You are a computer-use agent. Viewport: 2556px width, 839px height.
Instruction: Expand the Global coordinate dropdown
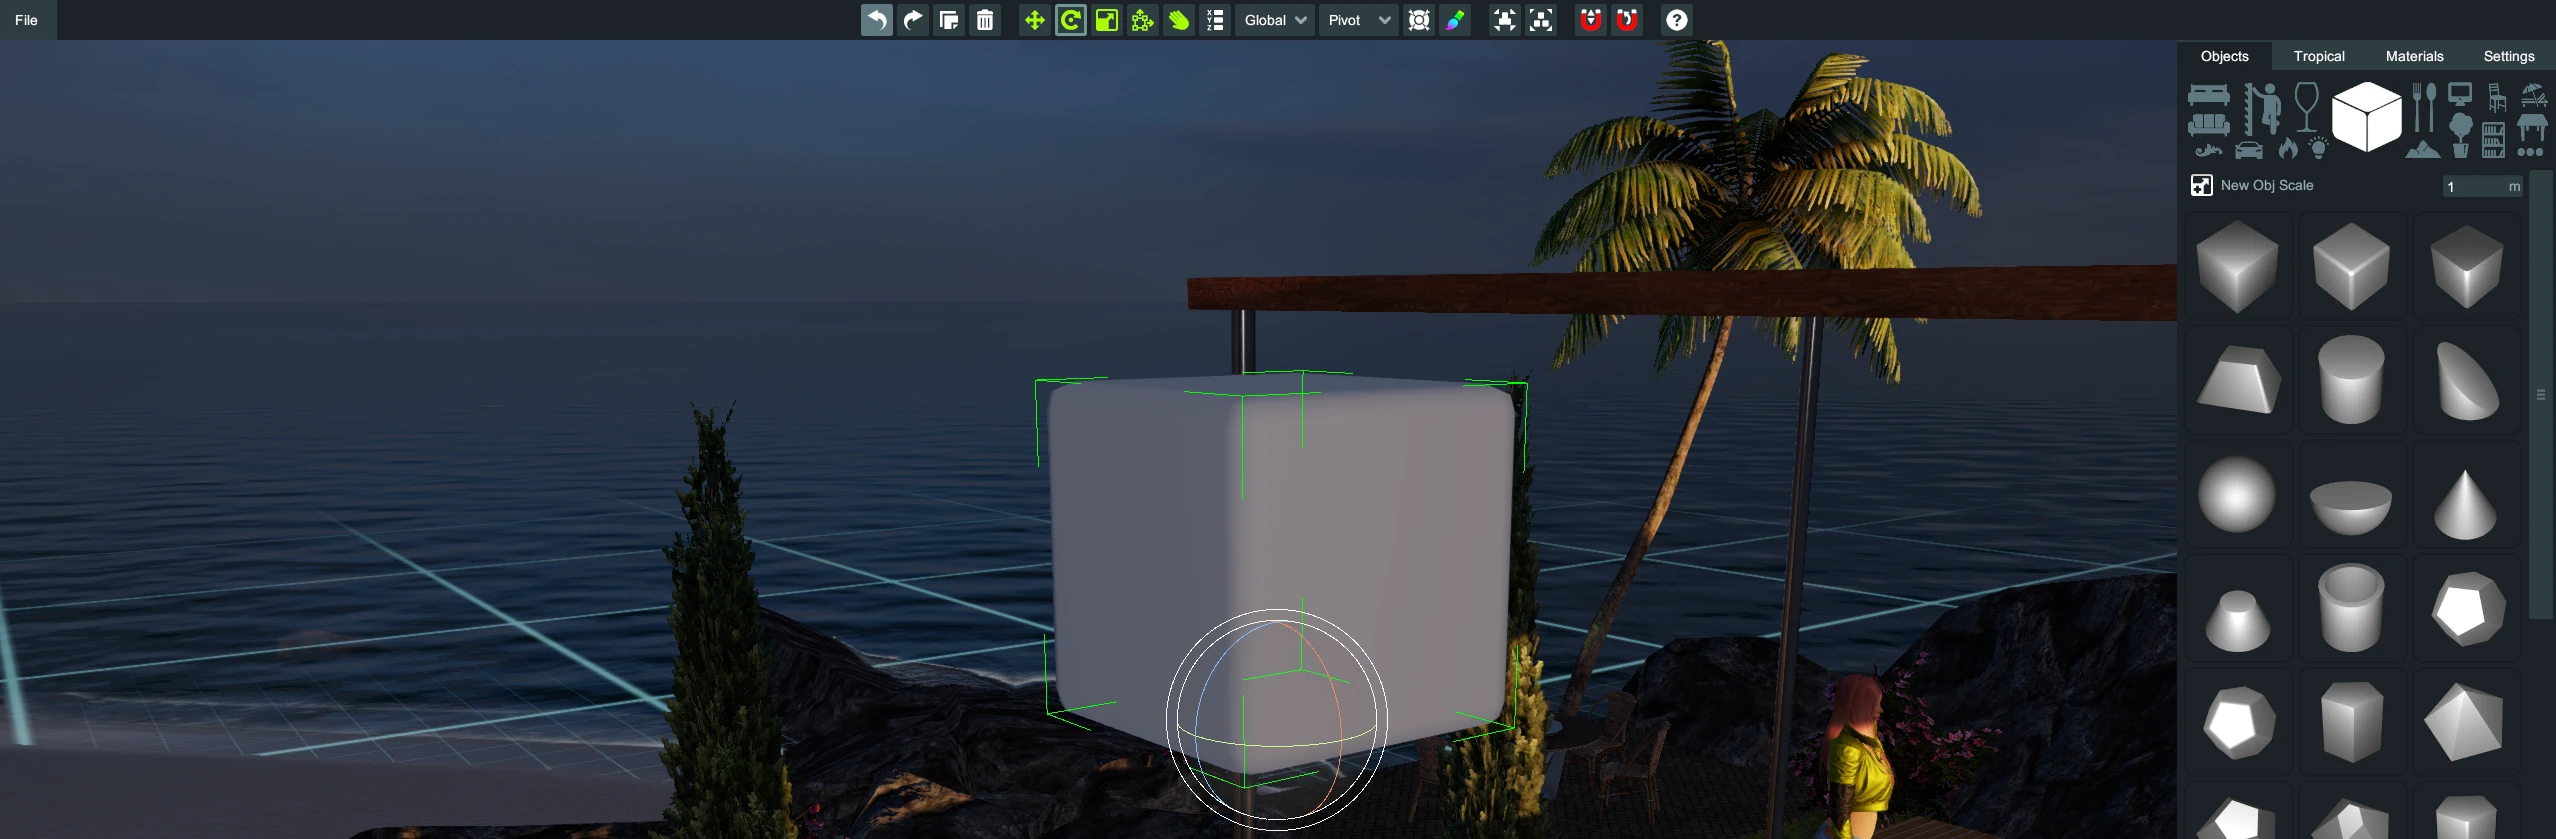click(1274, 20)
